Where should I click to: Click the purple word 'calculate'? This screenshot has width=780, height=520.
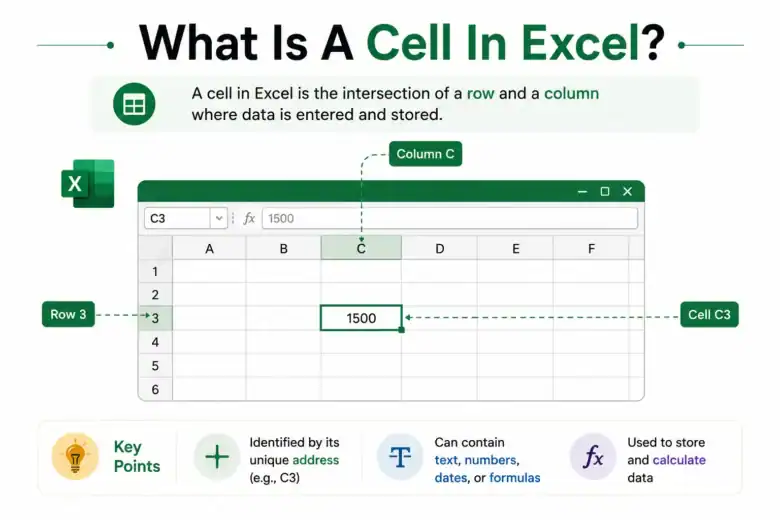pos(679,460)
